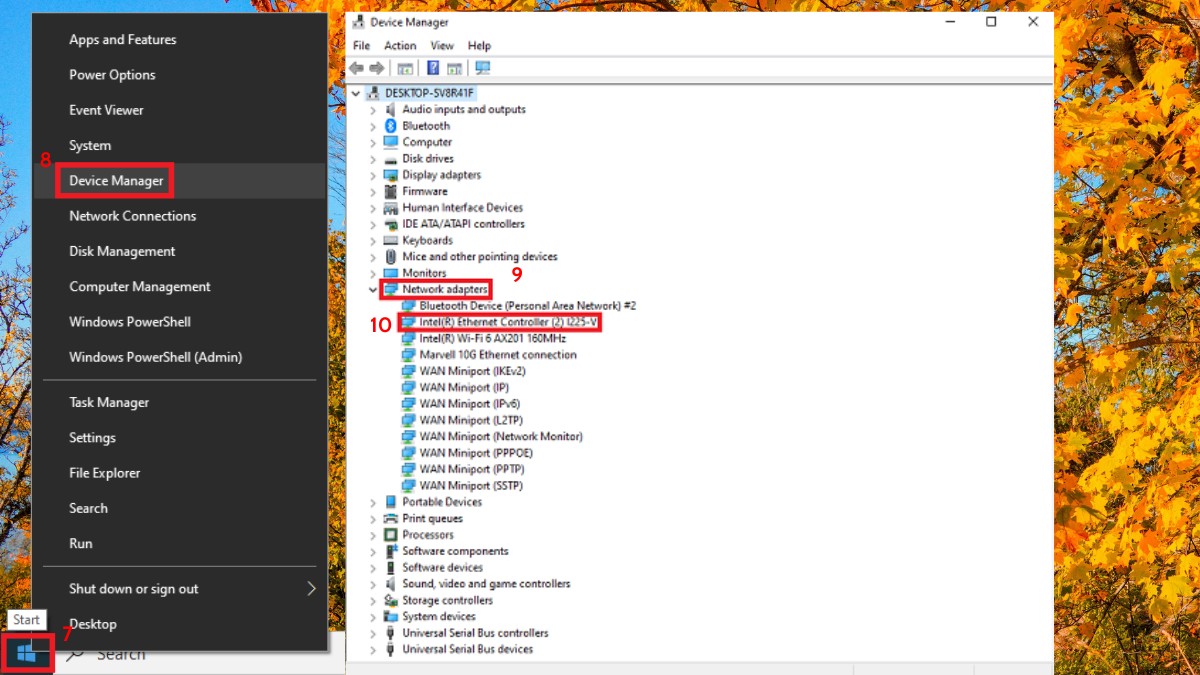This screenshot has height=675, width=1200.
Task: Open Properties using the toolbar icon
Action: point(452,68)
